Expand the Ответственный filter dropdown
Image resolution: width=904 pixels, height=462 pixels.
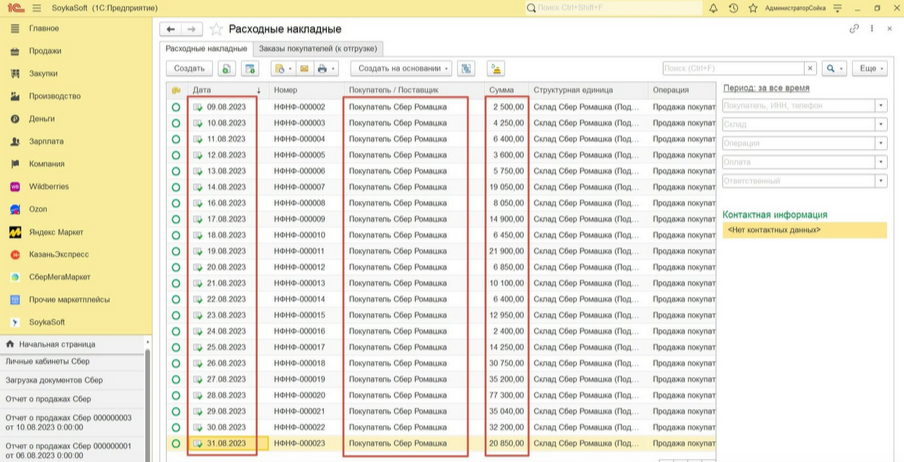click(880, 181)
